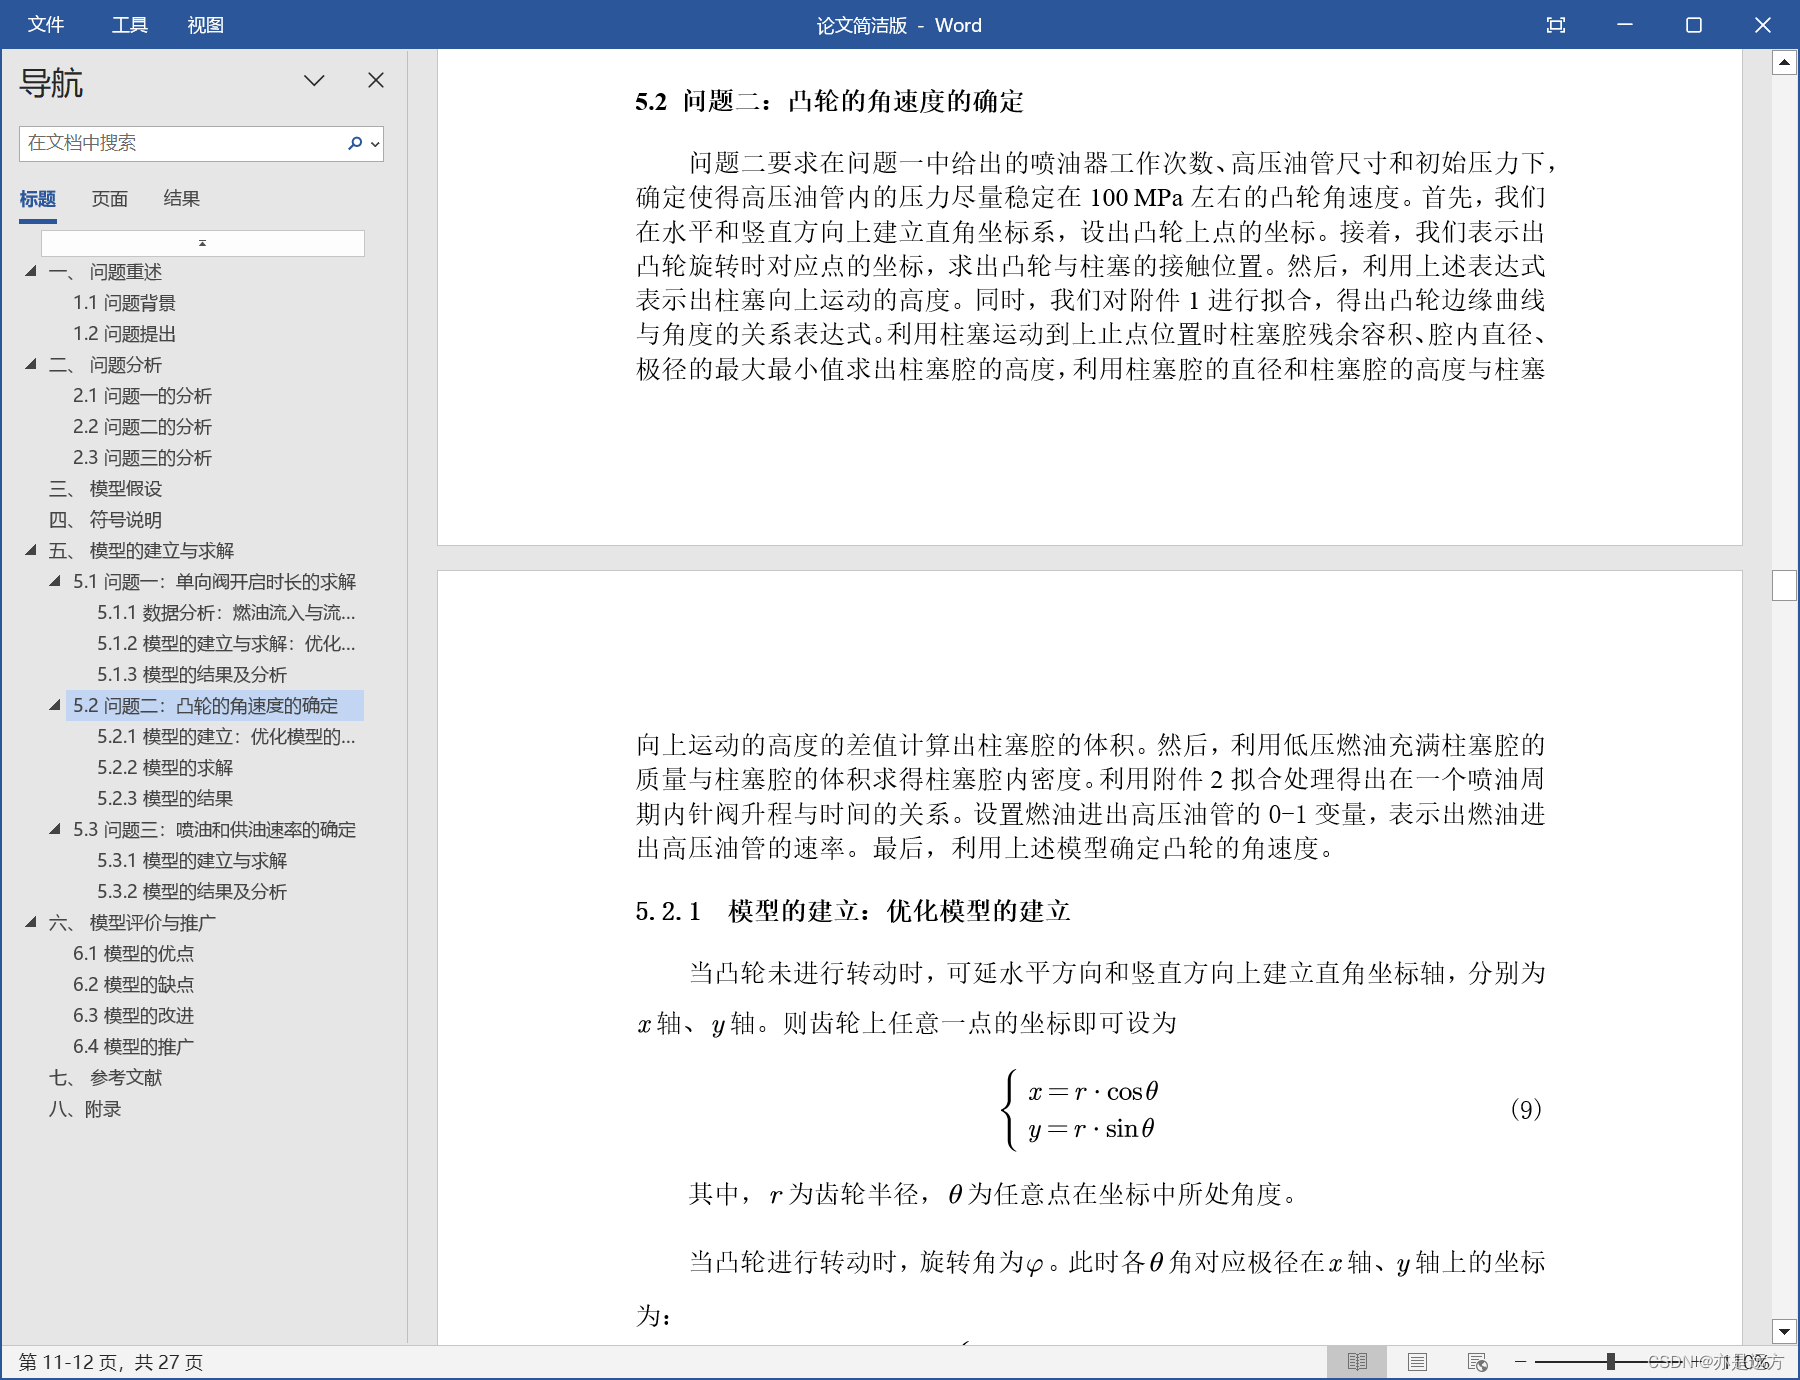
Task: Click the zoom slider handle
Action: [1611, 1362]
